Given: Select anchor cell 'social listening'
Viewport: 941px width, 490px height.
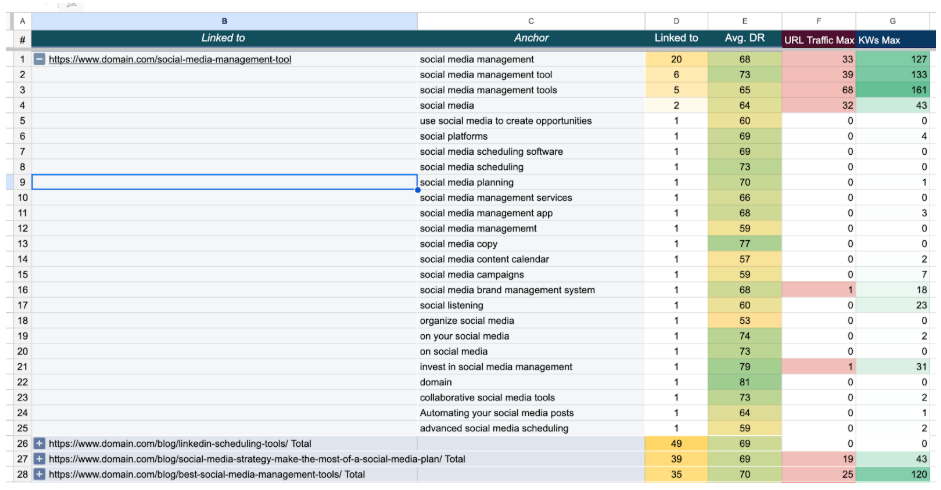Looking at the screenshot, I should pos(531,305).
